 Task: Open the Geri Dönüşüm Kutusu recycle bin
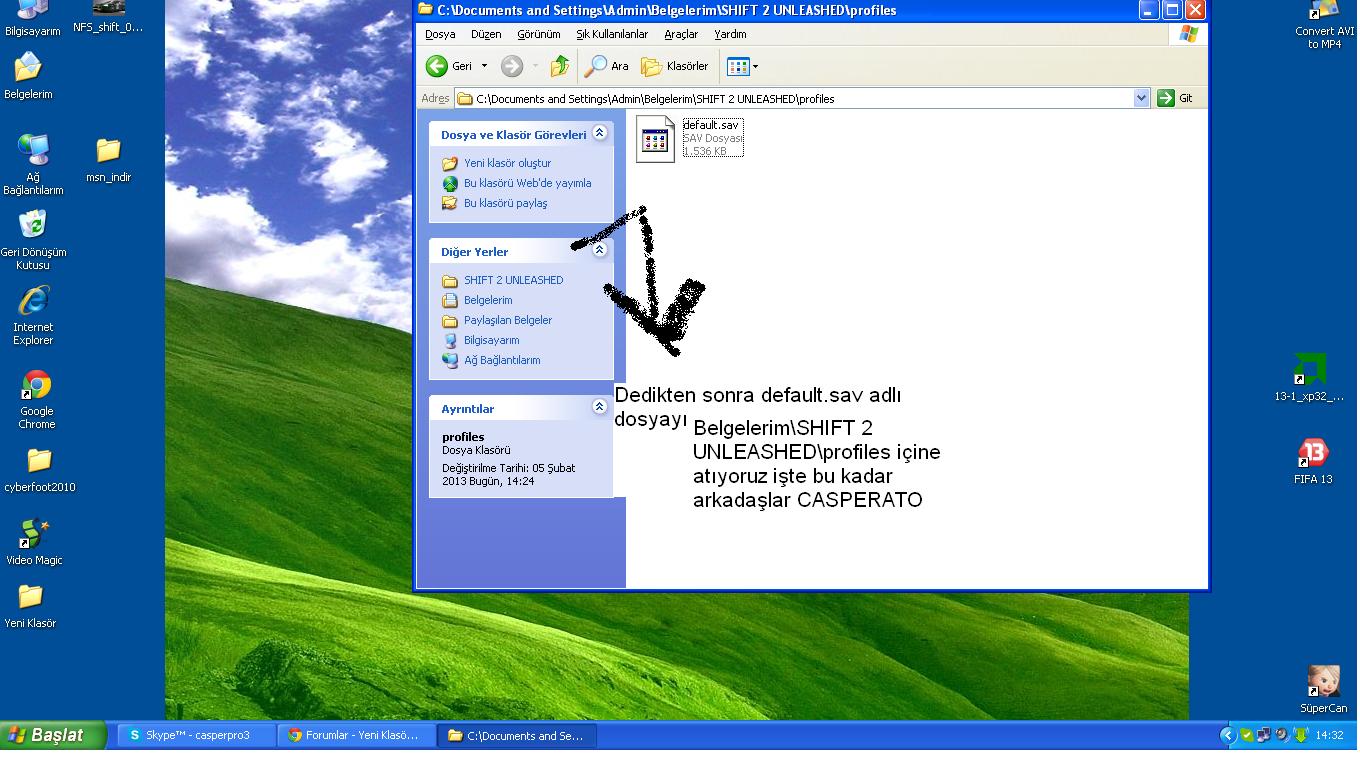pos(33,224)
